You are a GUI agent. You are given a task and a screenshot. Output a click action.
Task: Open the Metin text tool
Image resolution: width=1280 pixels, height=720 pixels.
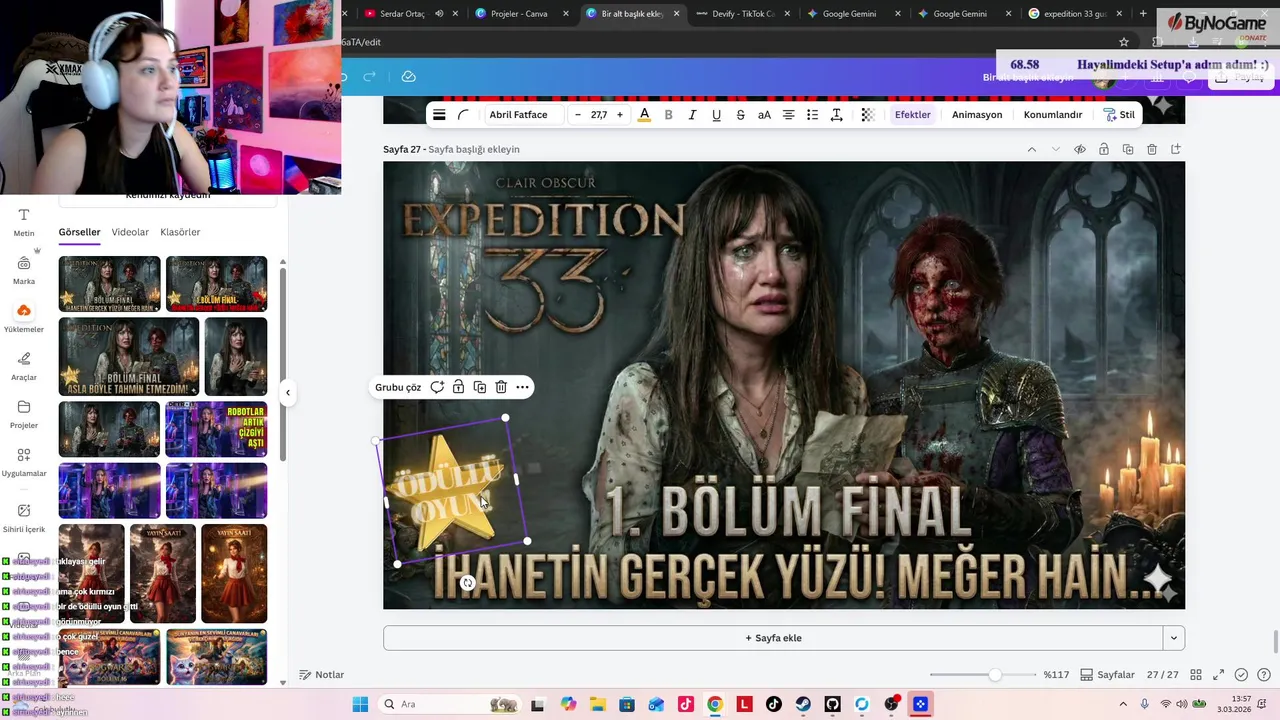point(24,222)
